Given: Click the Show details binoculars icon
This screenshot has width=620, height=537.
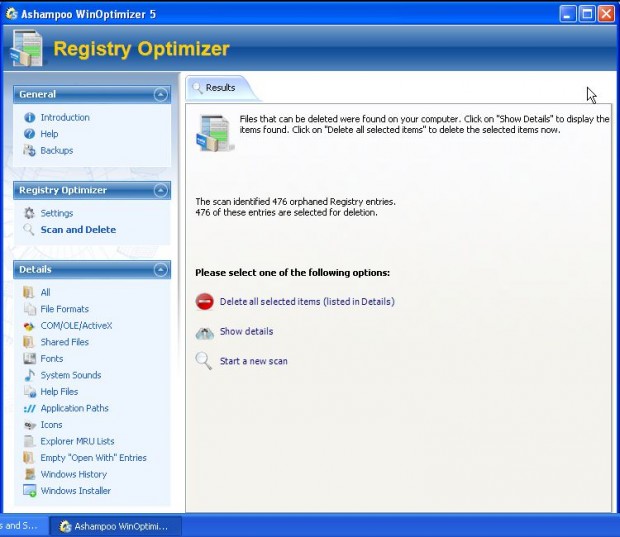Looking at the screenshot, I should 205,333.
